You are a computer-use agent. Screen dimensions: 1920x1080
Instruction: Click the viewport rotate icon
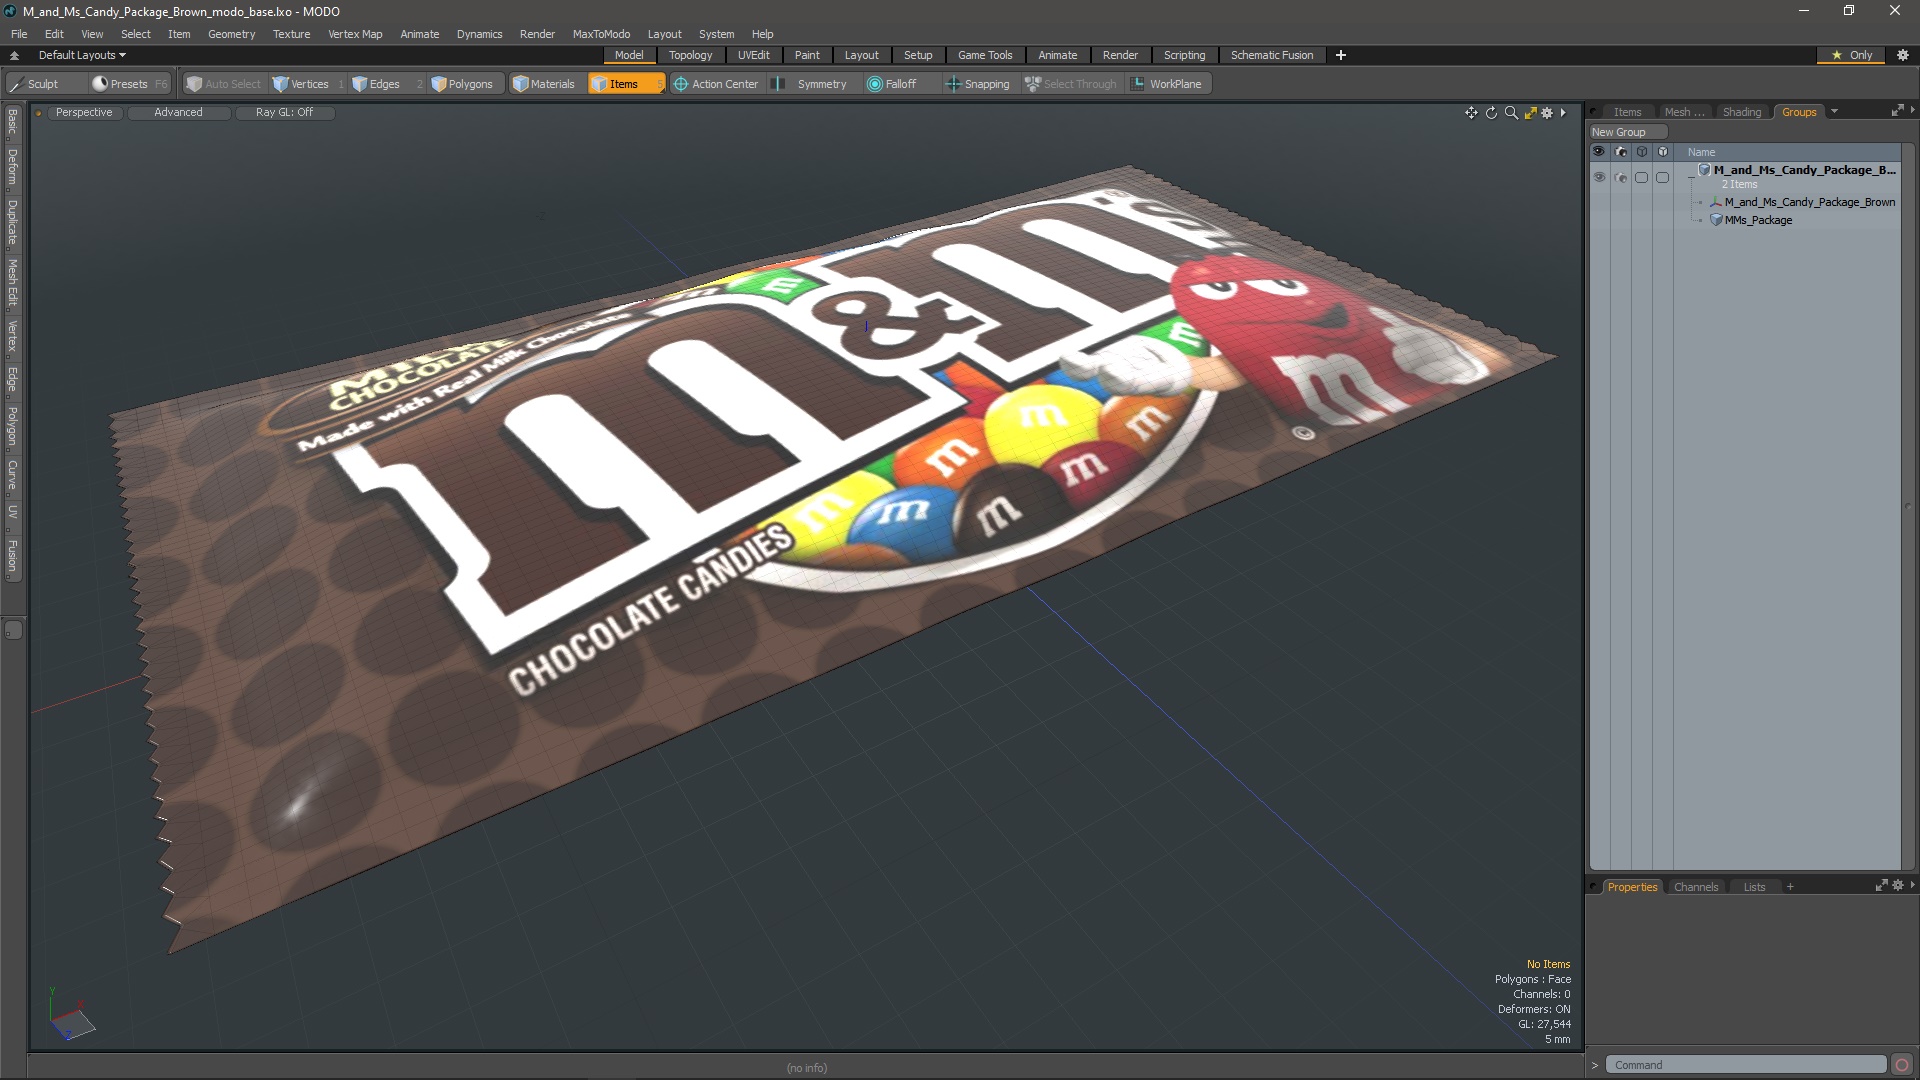[x=1491, y=113]
